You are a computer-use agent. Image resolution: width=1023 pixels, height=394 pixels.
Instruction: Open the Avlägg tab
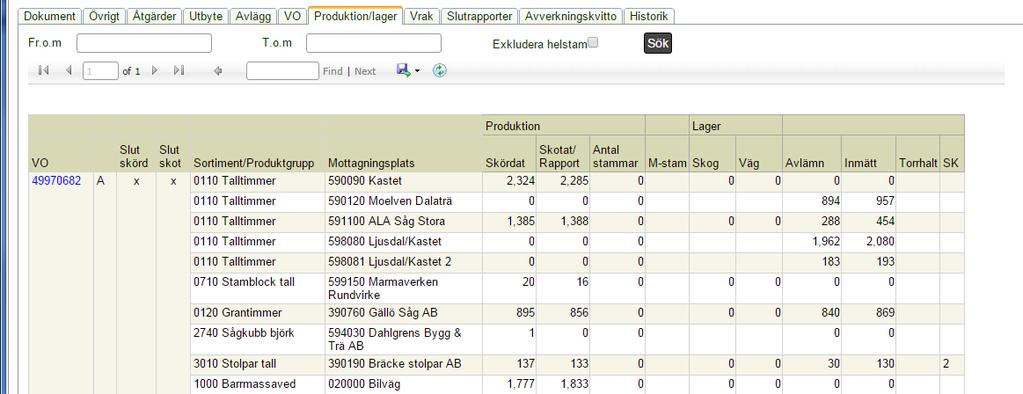click(254, 16)
